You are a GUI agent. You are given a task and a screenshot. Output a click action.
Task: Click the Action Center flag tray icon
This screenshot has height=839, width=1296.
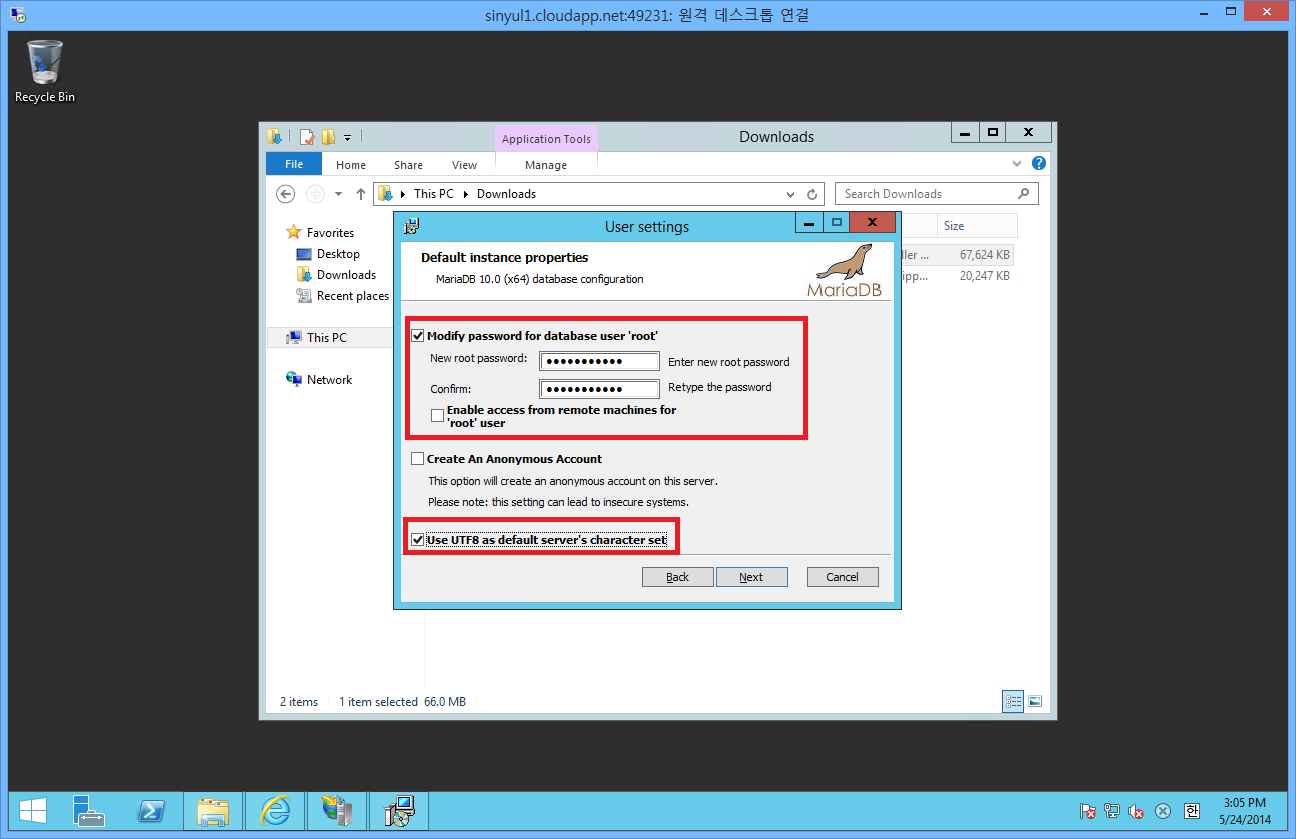[x=1088, y=811]
